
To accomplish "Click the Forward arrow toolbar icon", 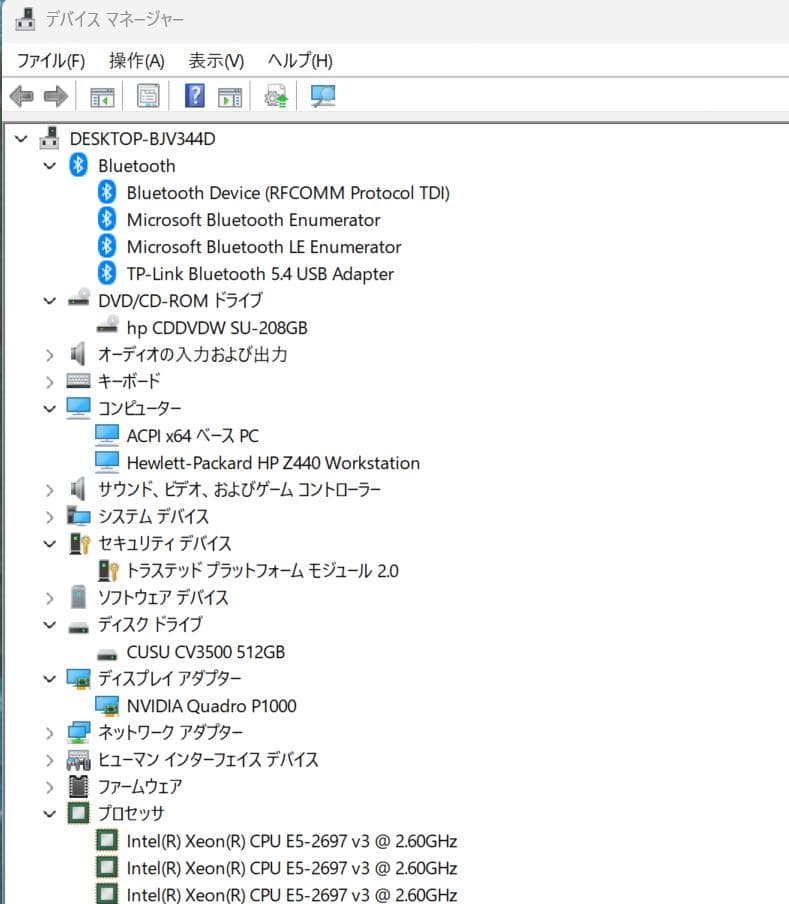I will pyautogui.click(x=56, y=96).
